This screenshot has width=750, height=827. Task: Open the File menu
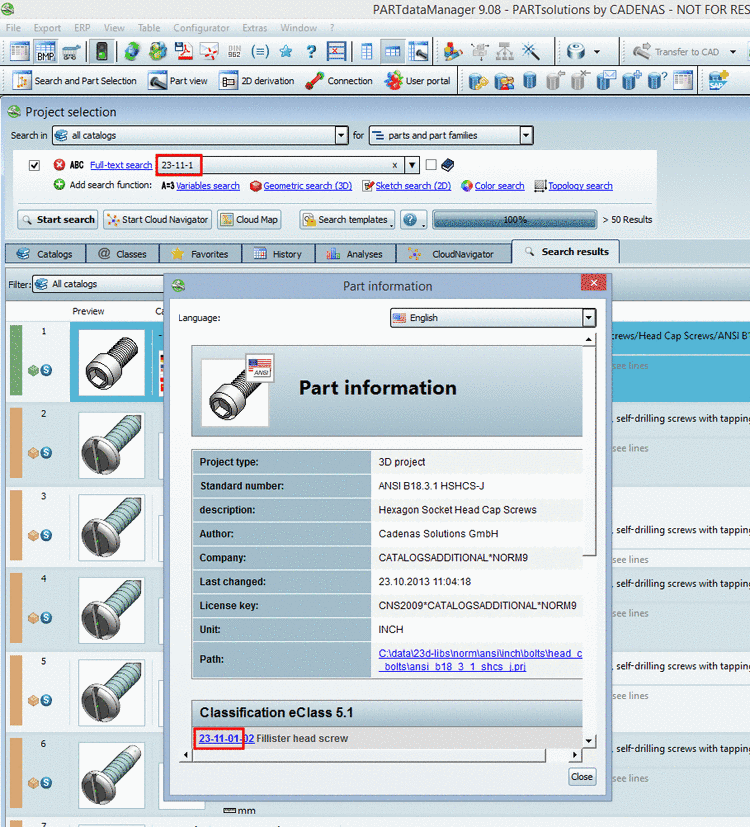(13, 28)
